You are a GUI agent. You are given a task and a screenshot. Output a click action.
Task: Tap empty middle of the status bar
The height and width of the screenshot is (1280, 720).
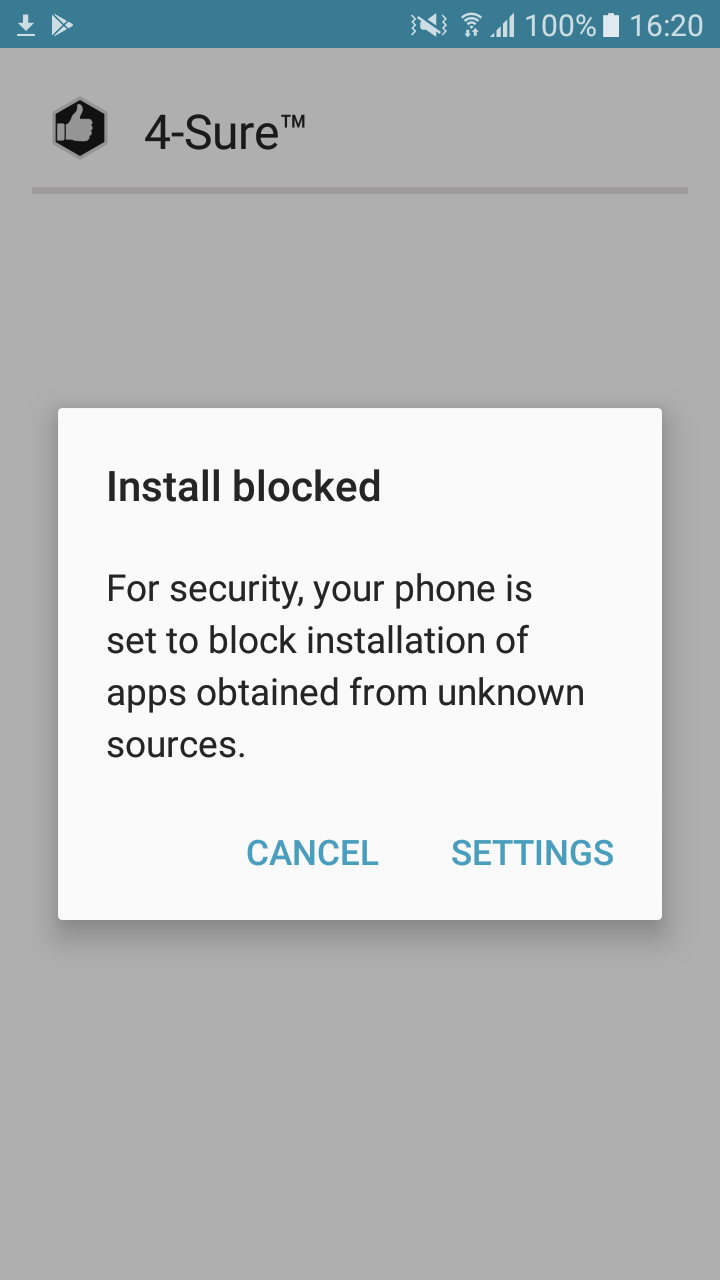pos(240,25)
